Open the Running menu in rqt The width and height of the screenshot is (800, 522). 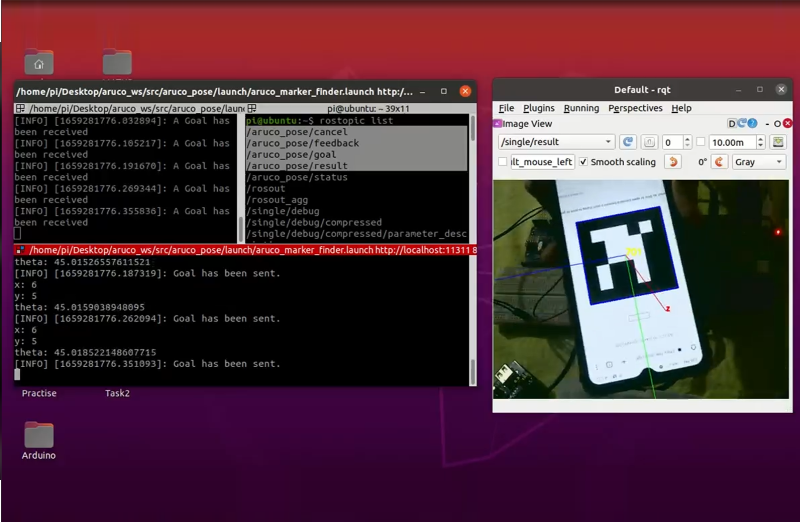(x=581, y=108)
